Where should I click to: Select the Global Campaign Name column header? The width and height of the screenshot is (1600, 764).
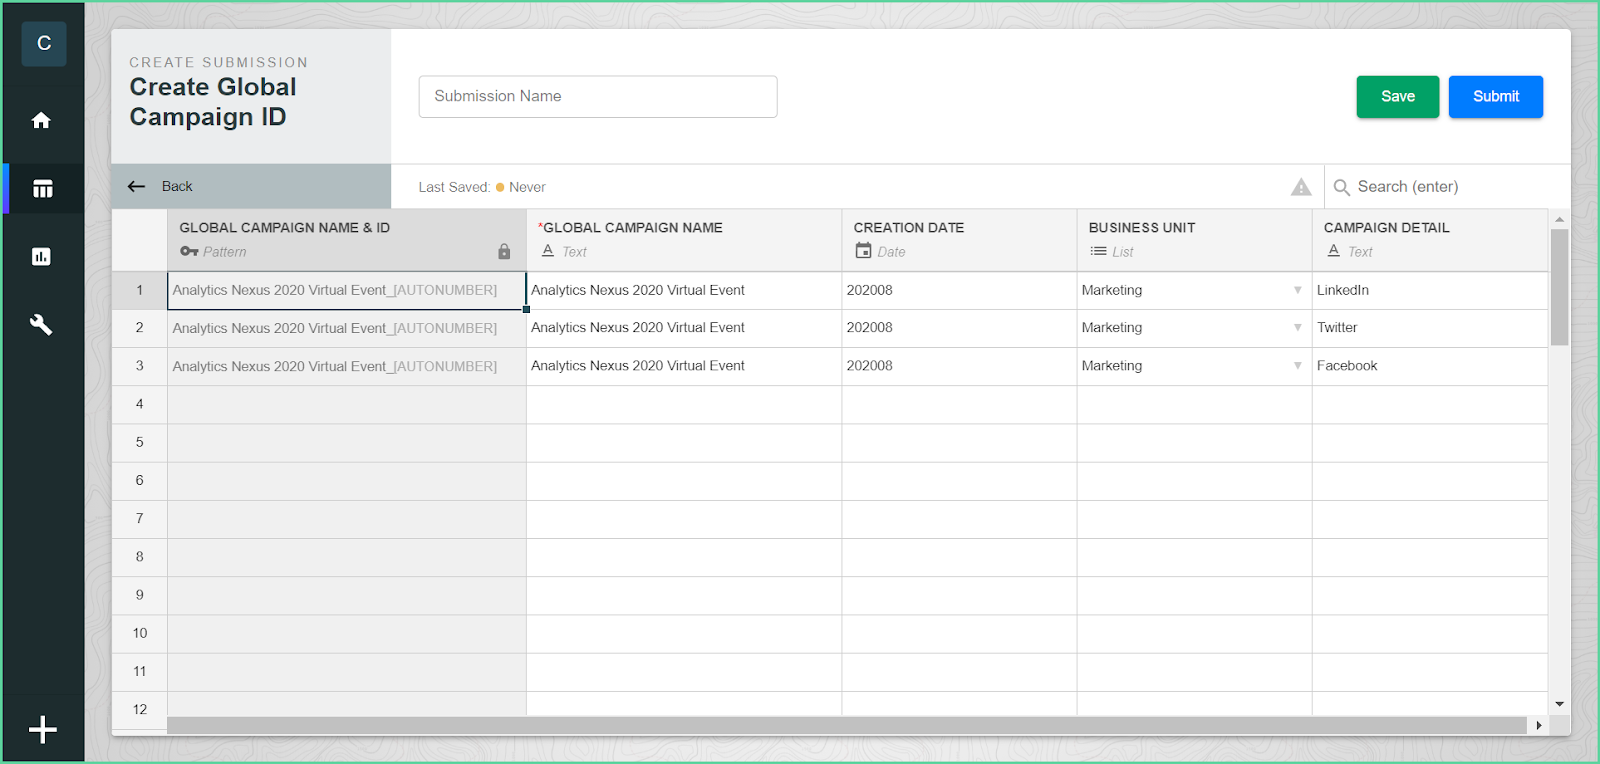[684, 240]
